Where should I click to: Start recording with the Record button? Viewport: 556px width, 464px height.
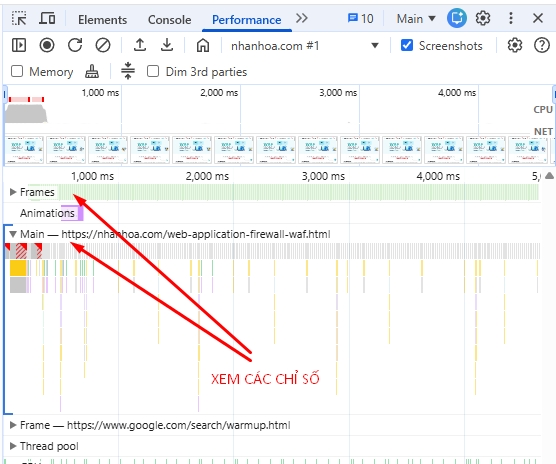point(47,45)
